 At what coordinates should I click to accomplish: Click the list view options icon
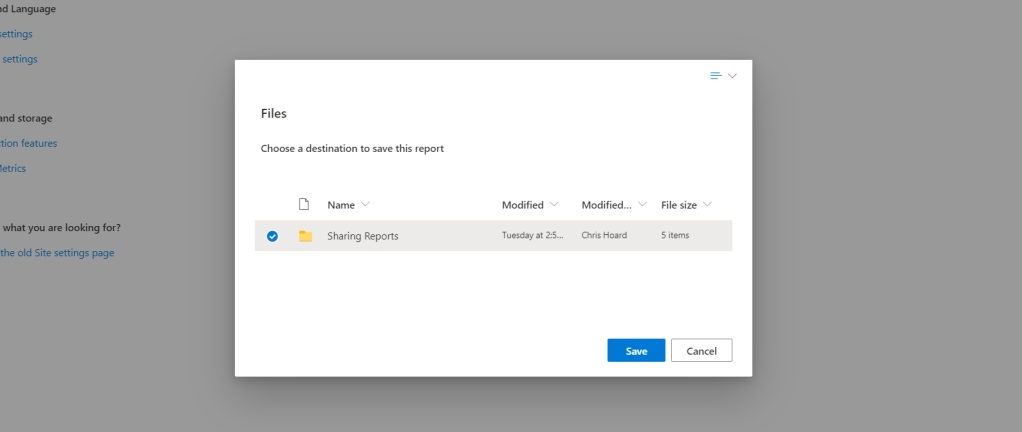pyautogui.click(x=716, y=76)
